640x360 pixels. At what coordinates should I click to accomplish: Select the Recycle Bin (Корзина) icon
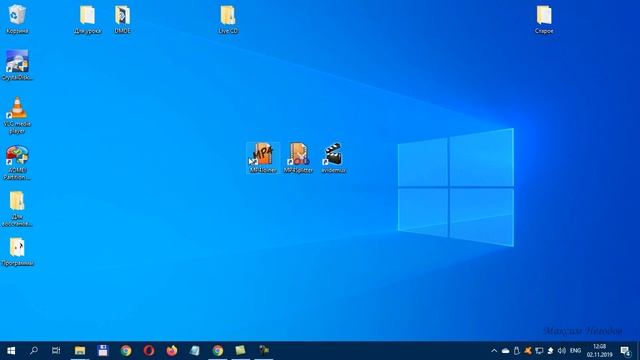click(17, 19)
